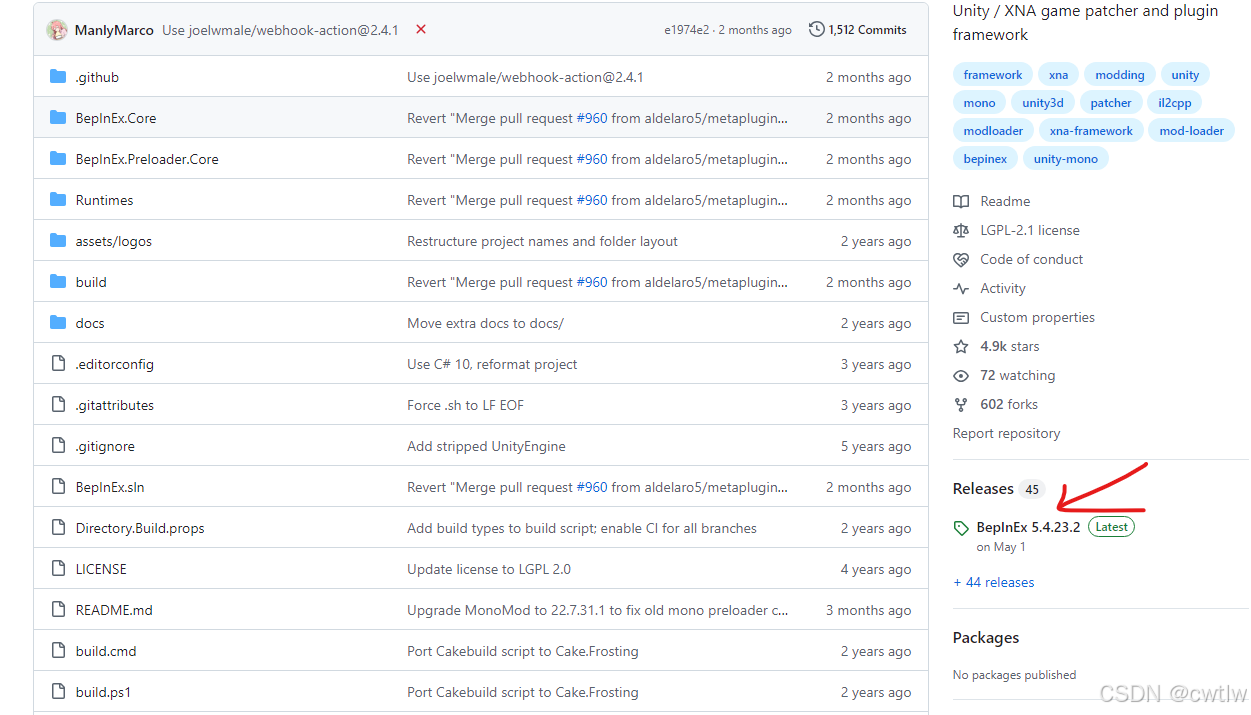Open the .editorconfig file
Screen dimensions: 1251x715
pyautogui.click(x=115, y=364)
